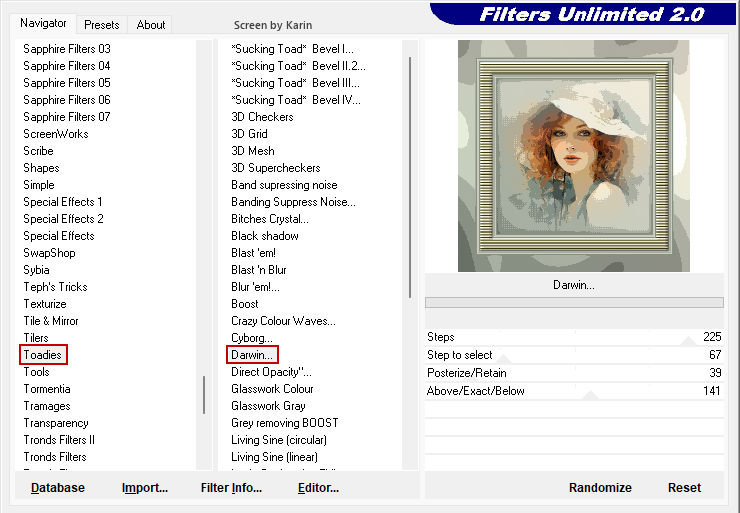Screen dimensions: 740x513
Task: Open the filter Editor...
Action: (x=318, y=488)
